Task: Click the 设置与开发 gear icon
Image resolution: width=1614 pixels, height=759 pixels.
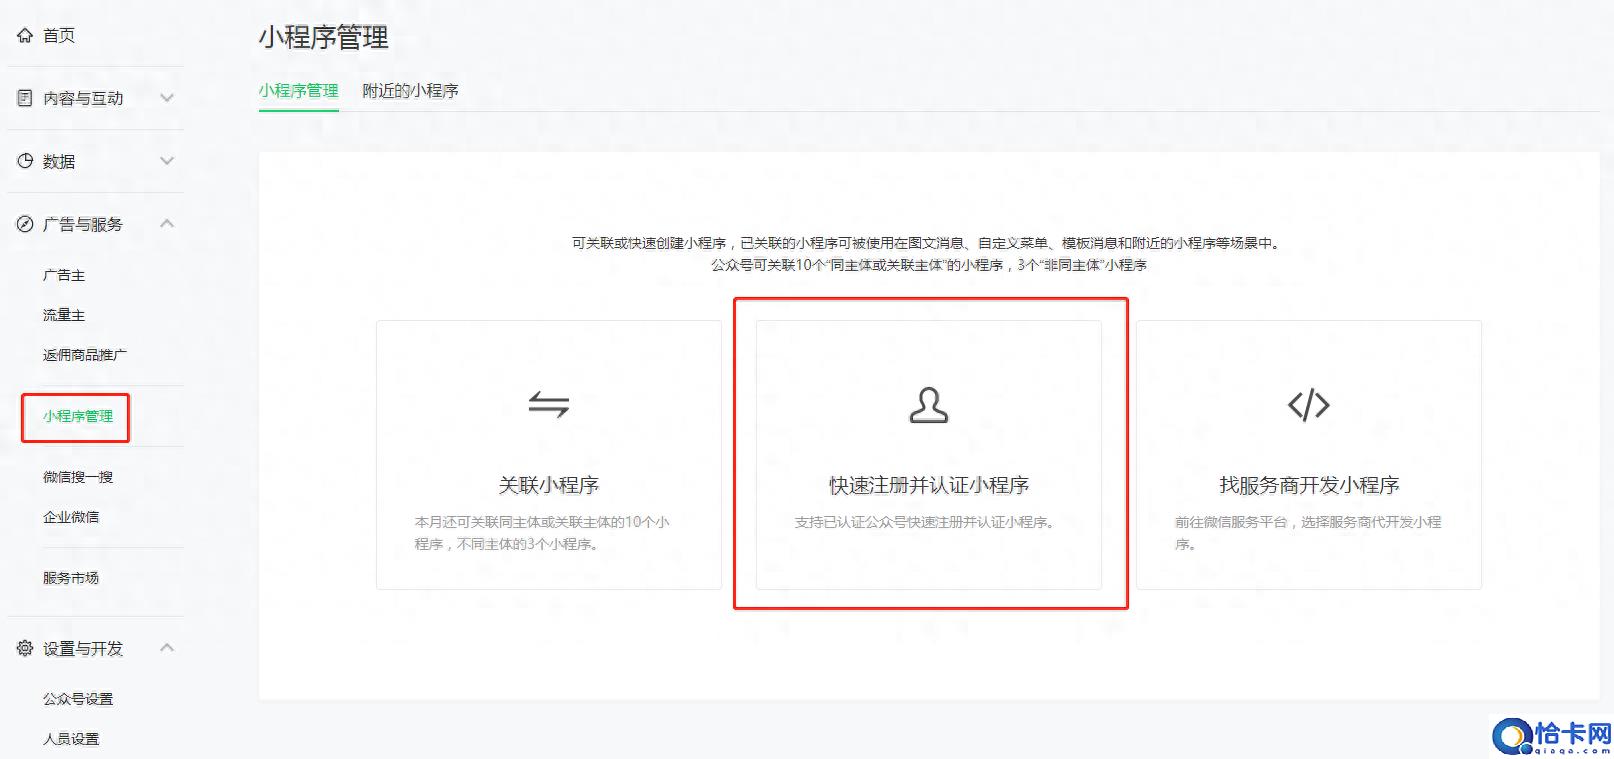Action: (25, 648)
